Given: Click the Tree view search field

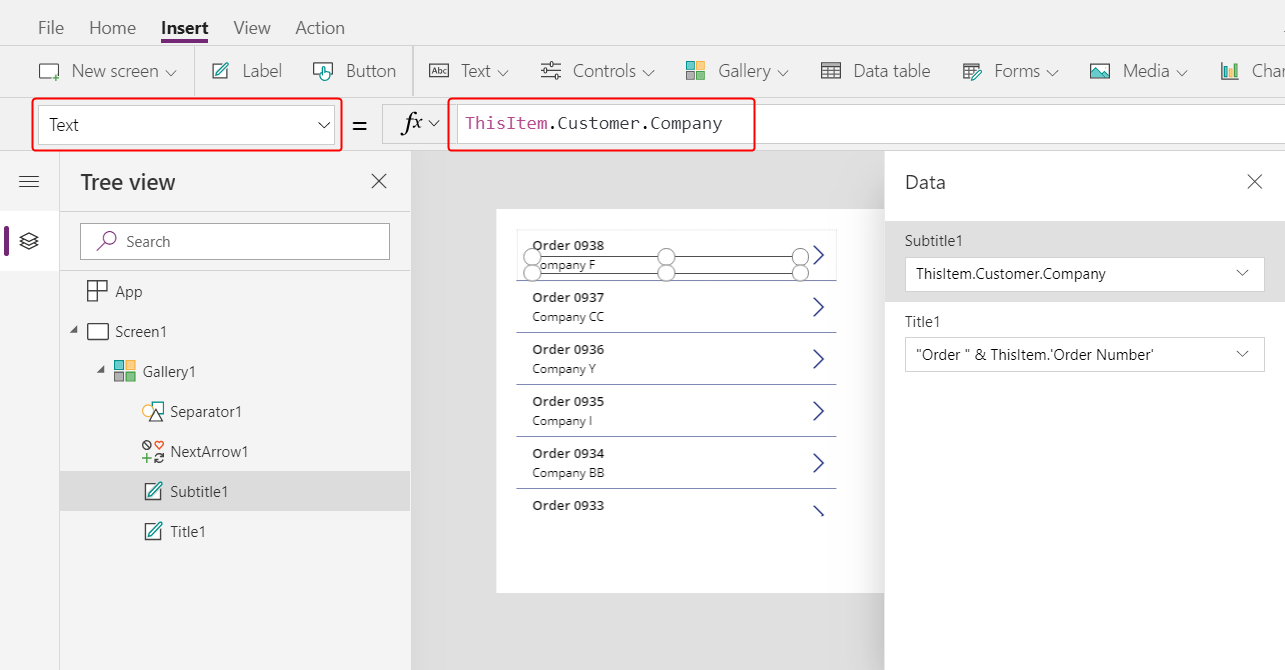Looking at the screenshot, I should point(235,242).
